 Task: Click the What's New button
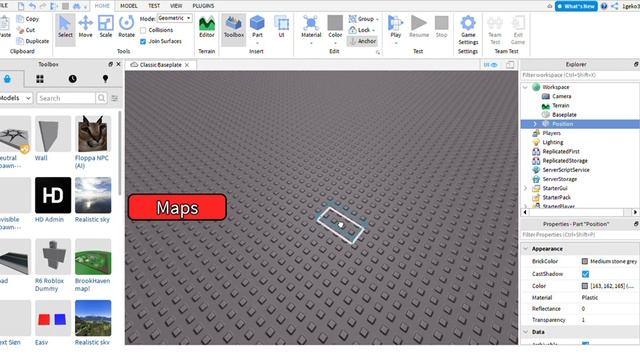pos(576,6)
